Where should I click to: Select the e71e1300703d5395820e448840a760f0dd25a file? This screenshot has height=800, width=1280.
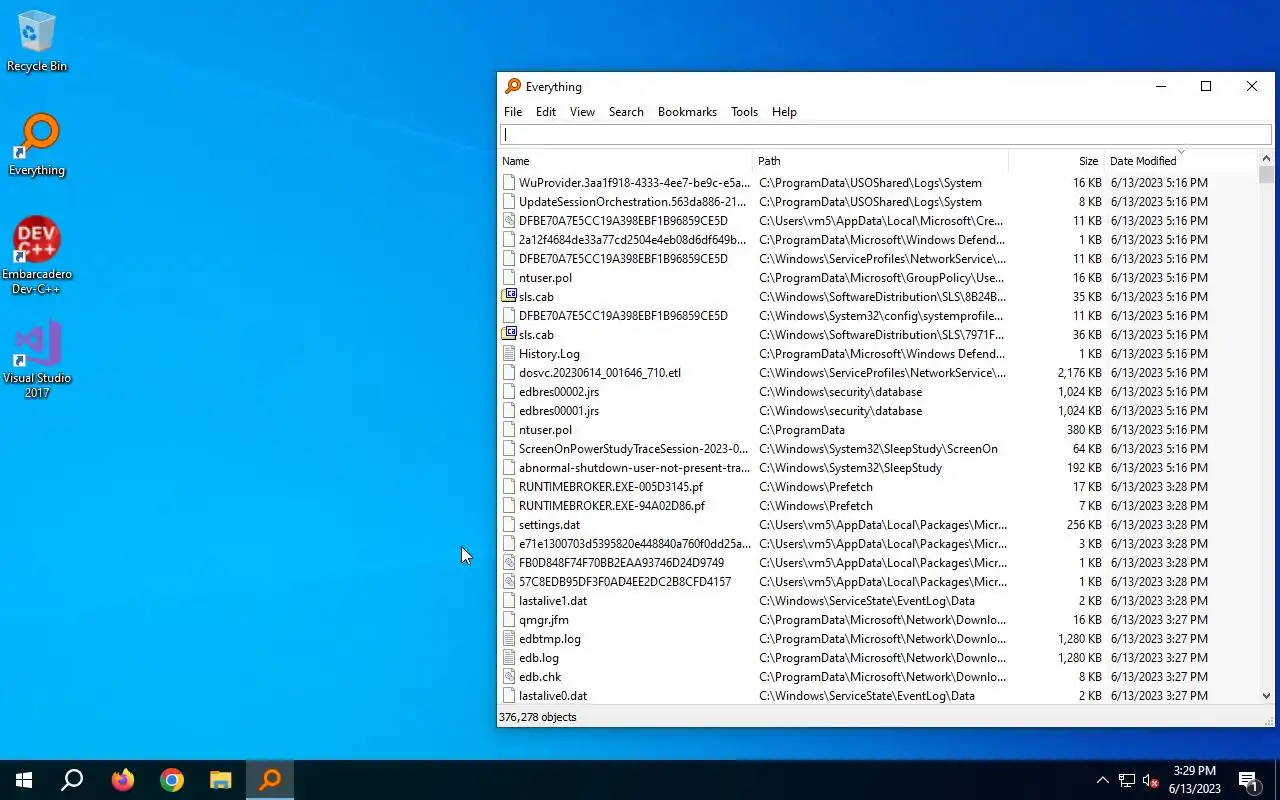click(878, 544)
